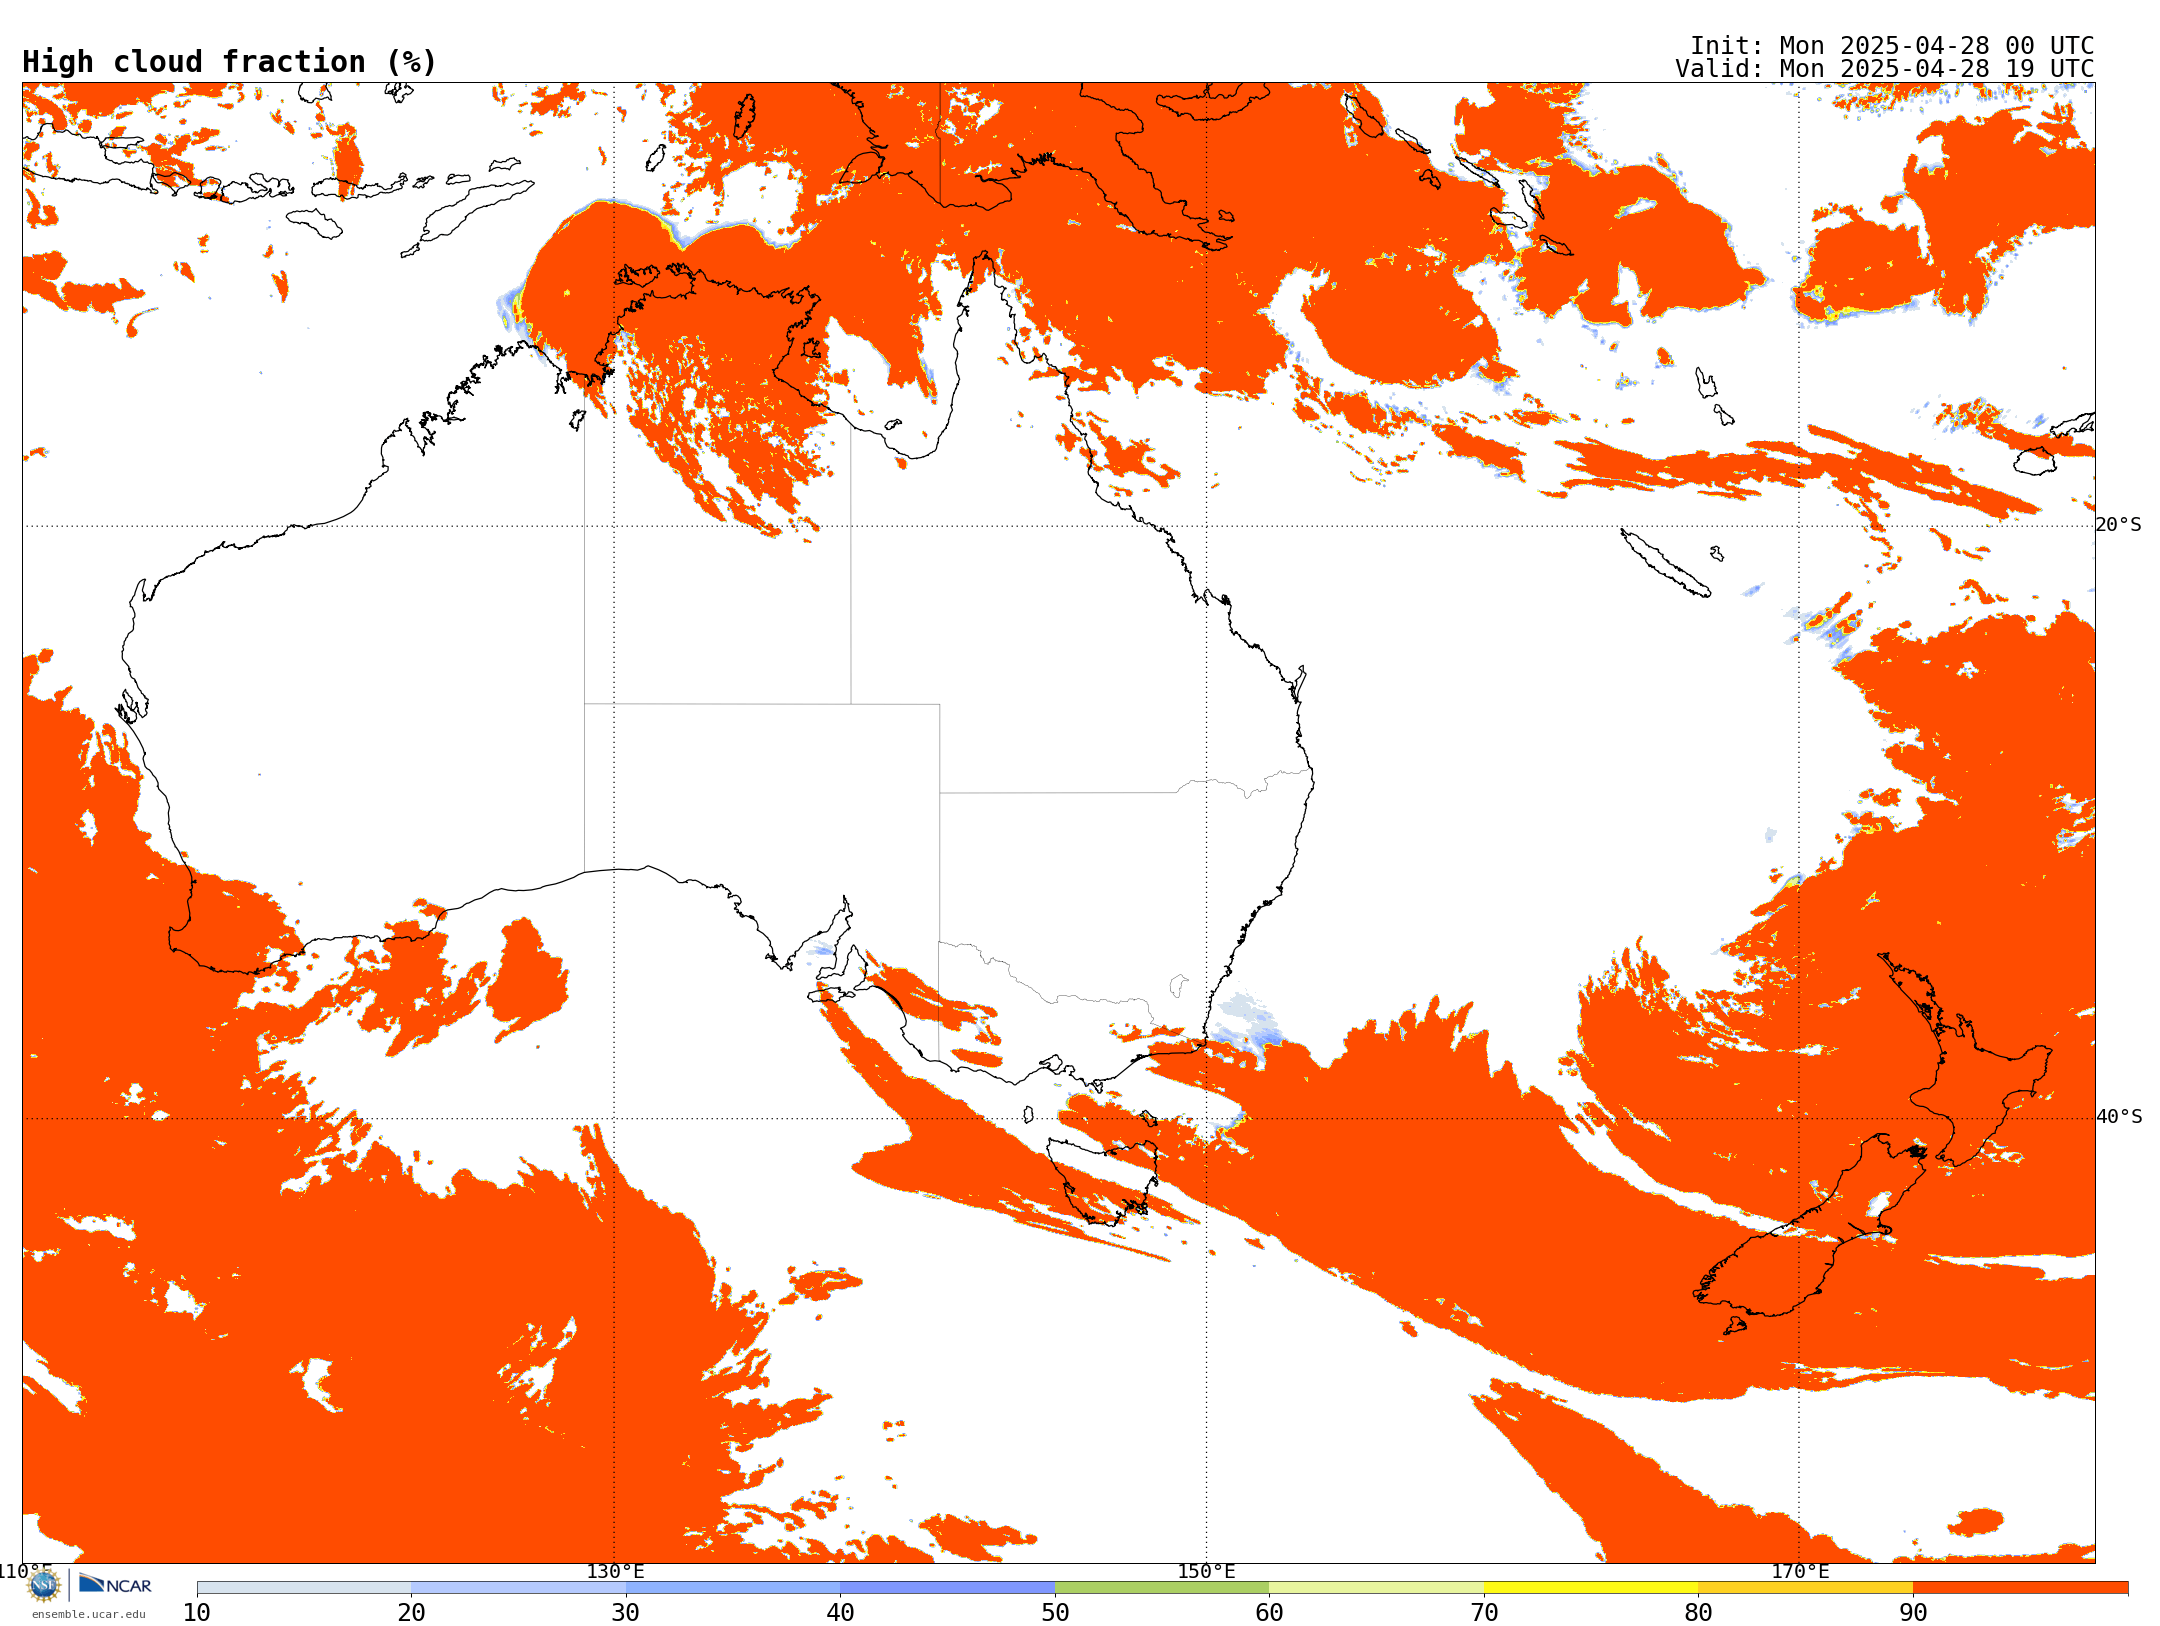The image size is (2160, 1626).
Task: Click the 40°S latitude label
Action: 2119,1117
